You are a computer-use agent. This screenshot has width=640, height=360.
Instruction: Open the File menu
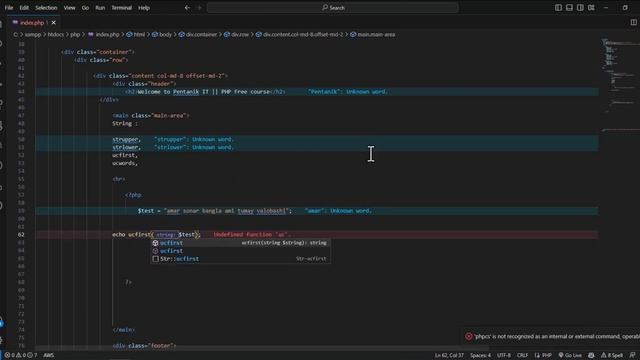pos(9,8)
